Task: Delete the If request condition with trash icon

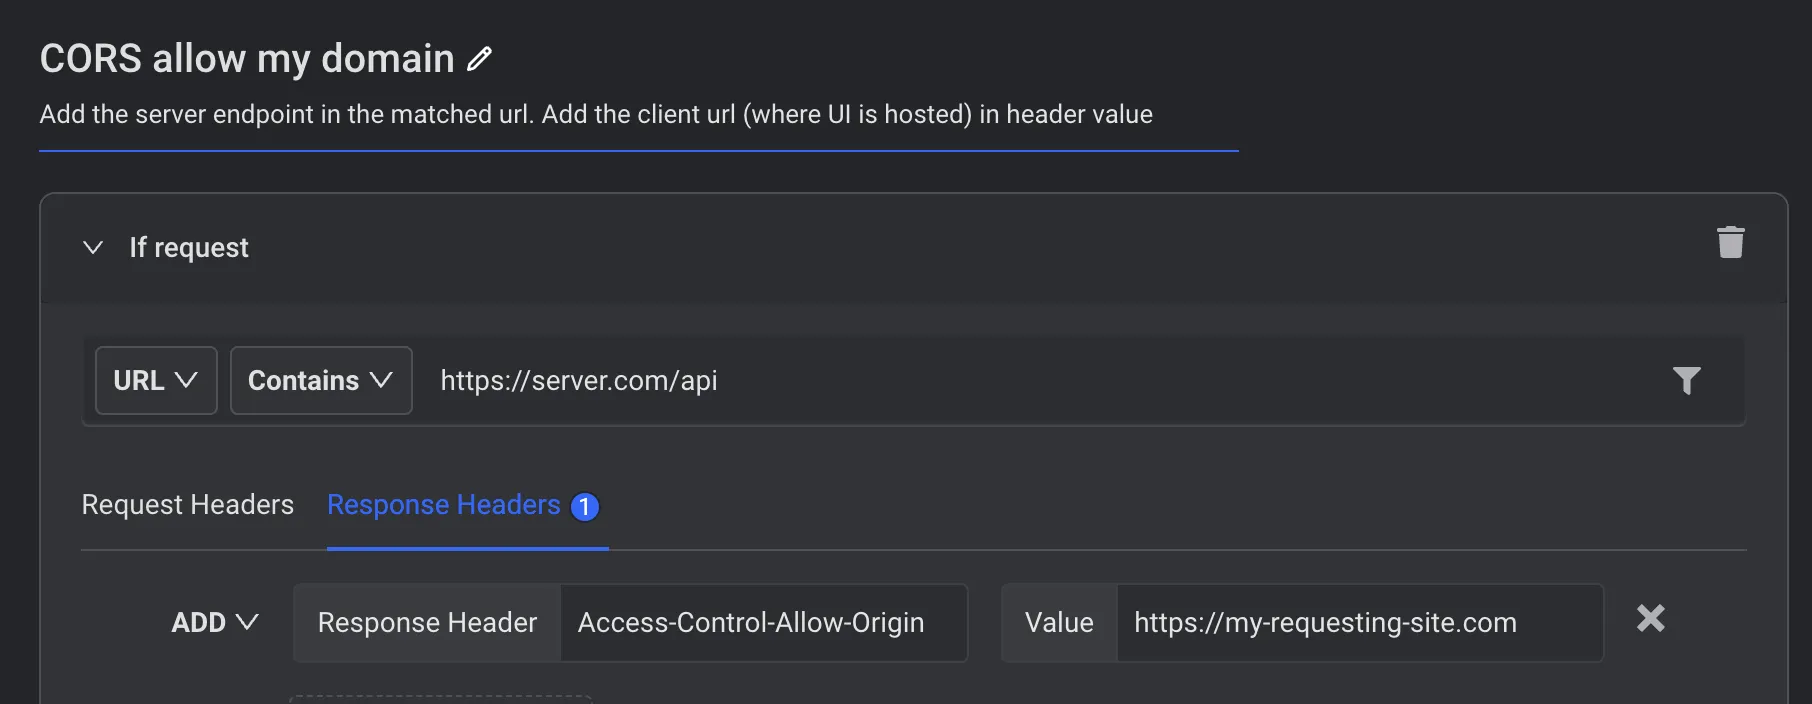Action: tap(1730, 243)
